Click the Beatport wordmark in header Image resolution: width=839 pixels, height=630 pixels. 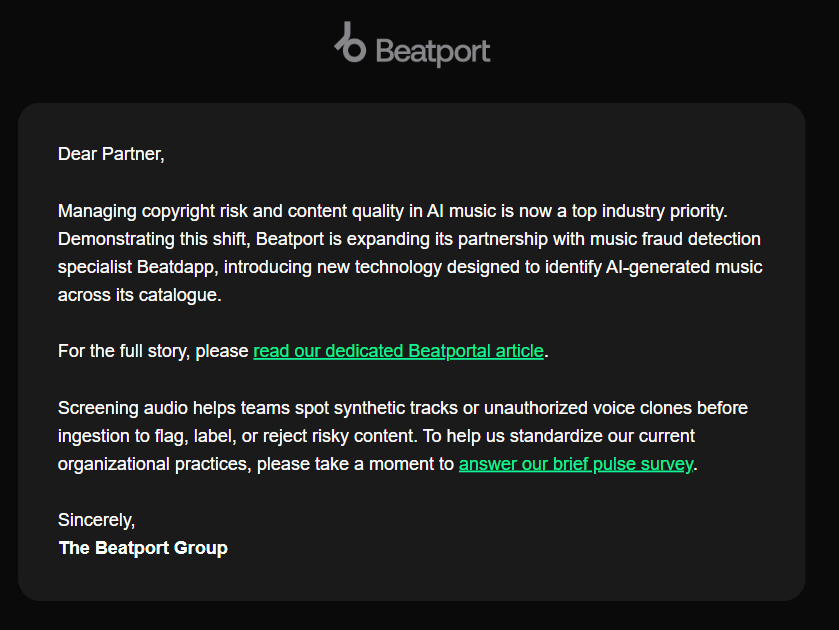pos(433,52)
